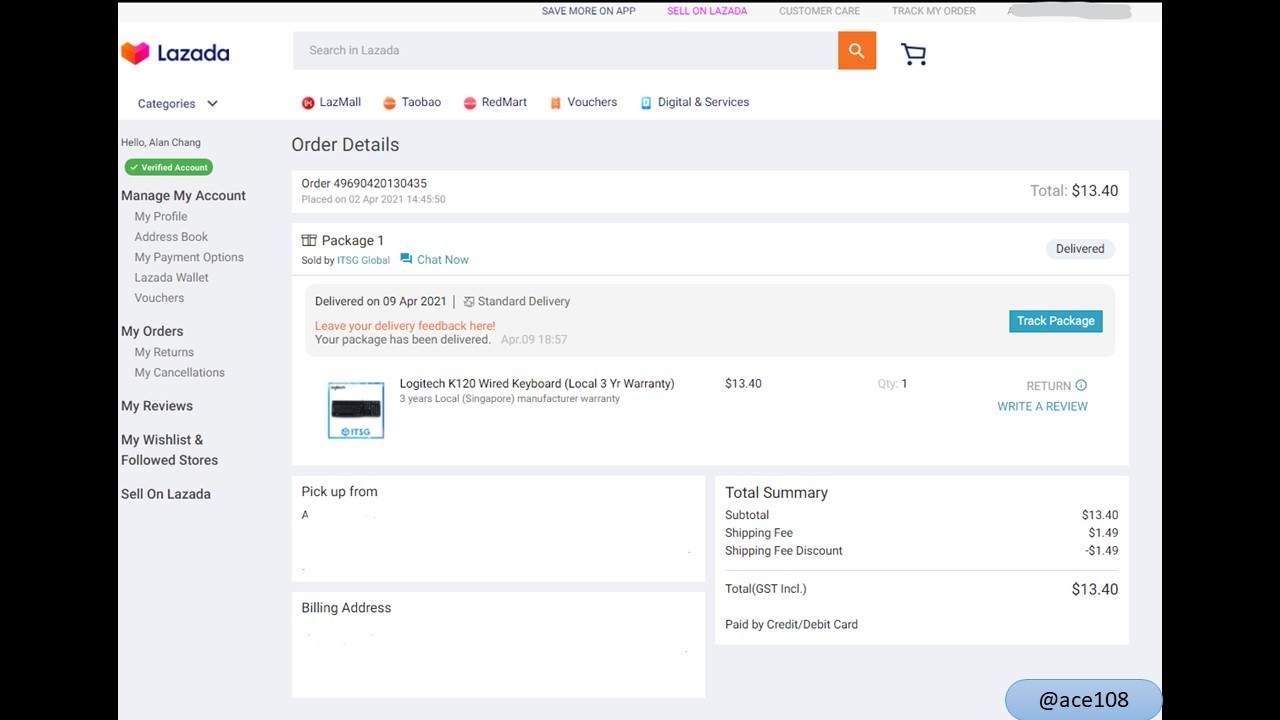The width and height of the screenshot is (1280, 720).
Task: Go to LazMall
Action: [x=340, y=102]
